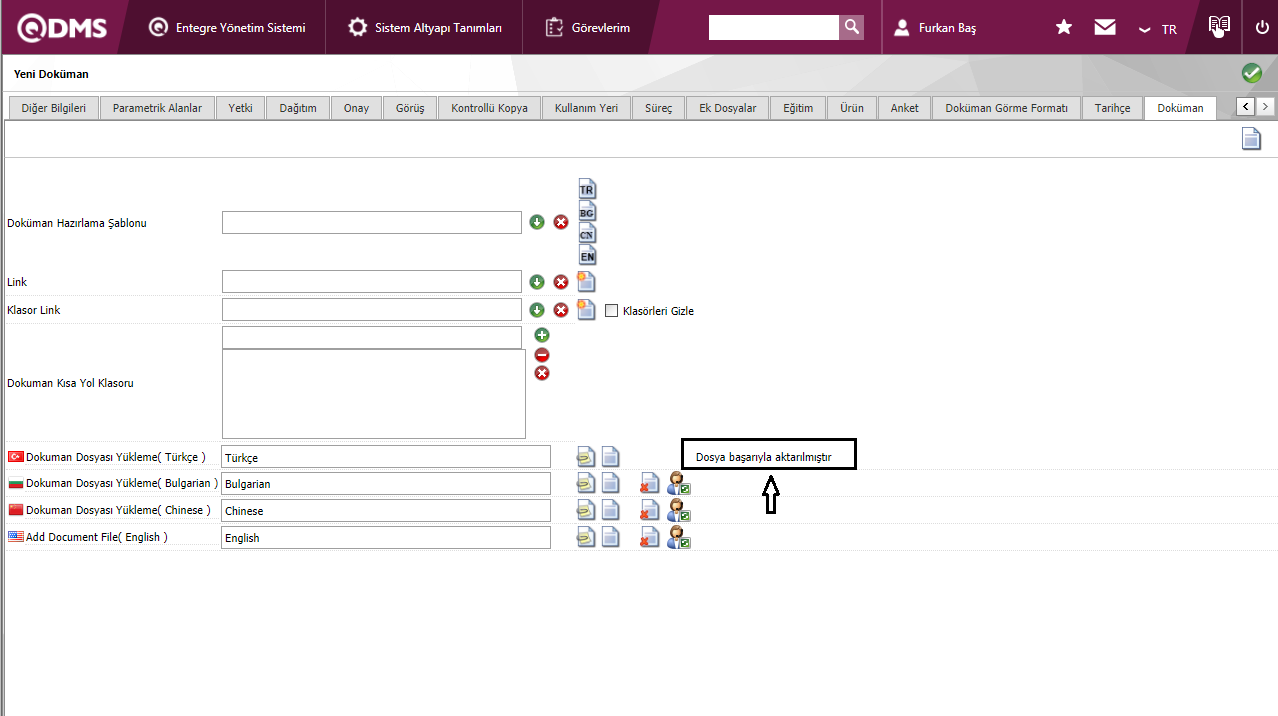Delete Chinese document file icon
Screen dimensions: 1278x716
click(650, 511)
